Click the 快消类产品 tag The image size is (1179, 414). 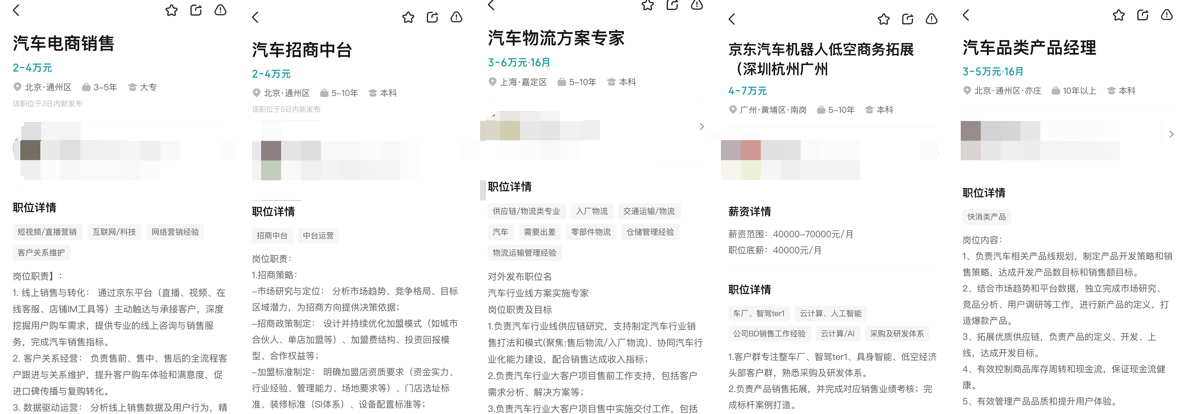[x=986, y=217]
